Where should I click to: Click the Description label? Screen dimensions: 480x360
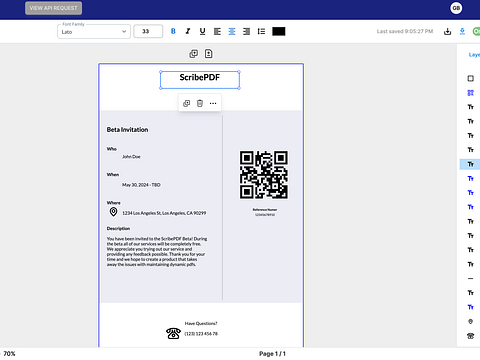point(118,229)
